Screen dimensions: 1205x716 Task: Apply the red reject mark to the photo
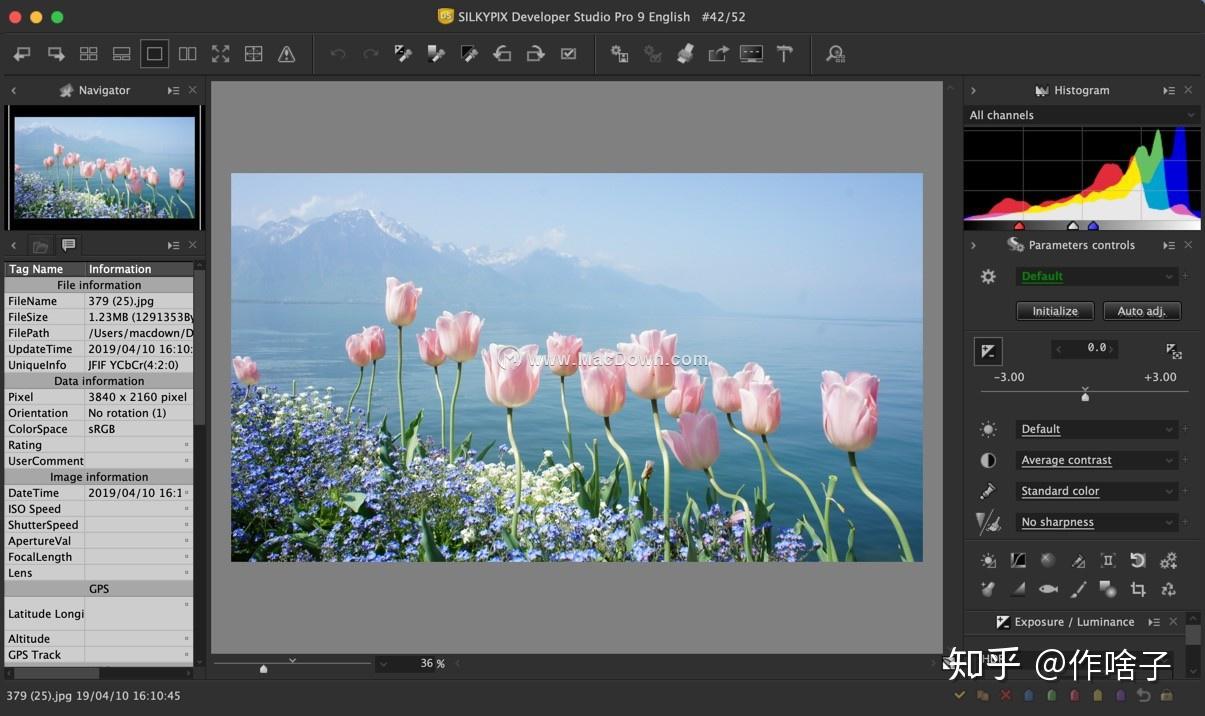point(1005,694)
